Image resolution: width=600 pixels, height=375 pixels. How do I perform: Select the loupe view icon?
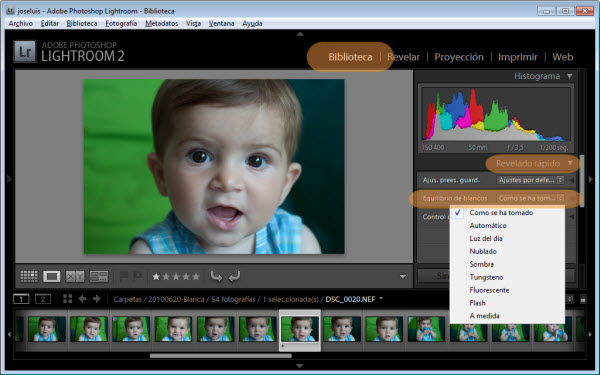(x=52, y=276)
